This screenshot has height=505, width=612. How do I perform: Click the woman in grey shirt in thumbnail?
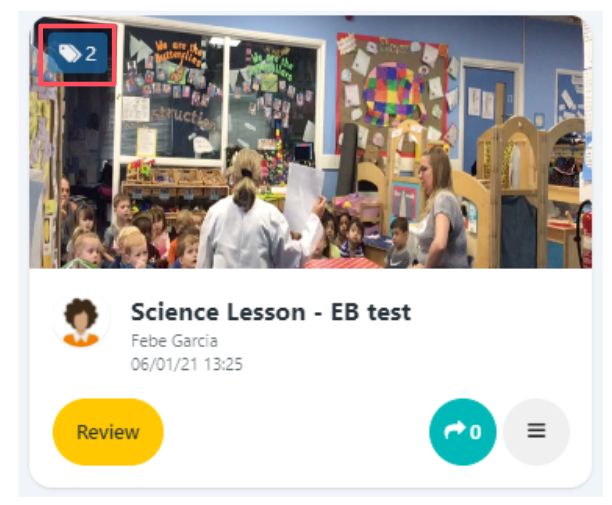click(443, 209)
